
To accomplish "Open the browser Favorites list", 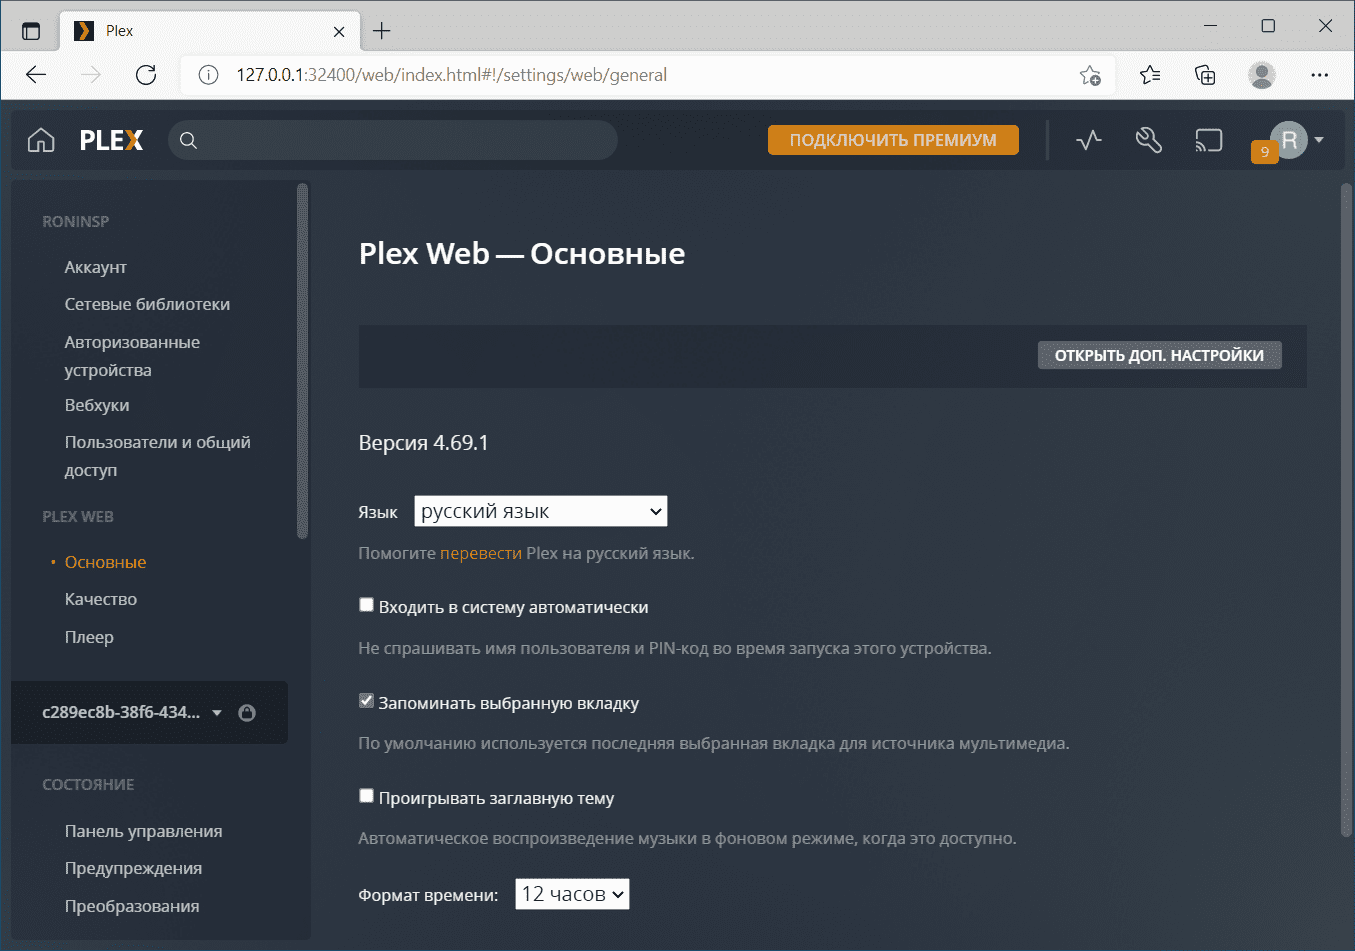I will 1150,75.
